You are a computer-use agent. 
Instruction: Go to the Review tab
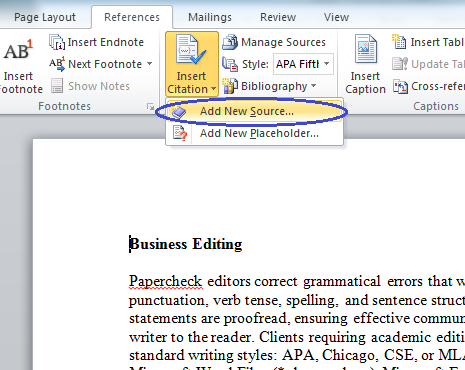click(x=278, y=17)
